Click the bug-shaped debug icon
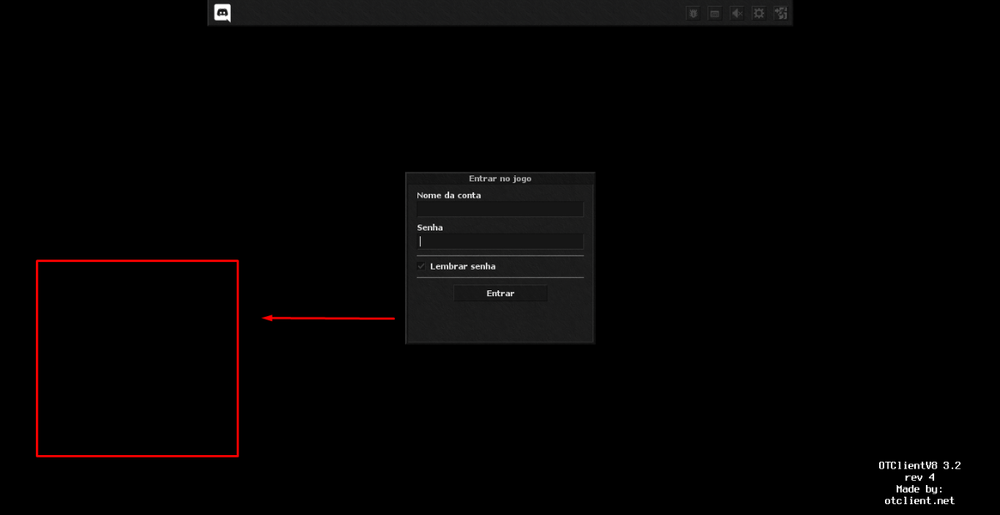Viewport: 1000px width, 515px height. (x=693, y=13)
